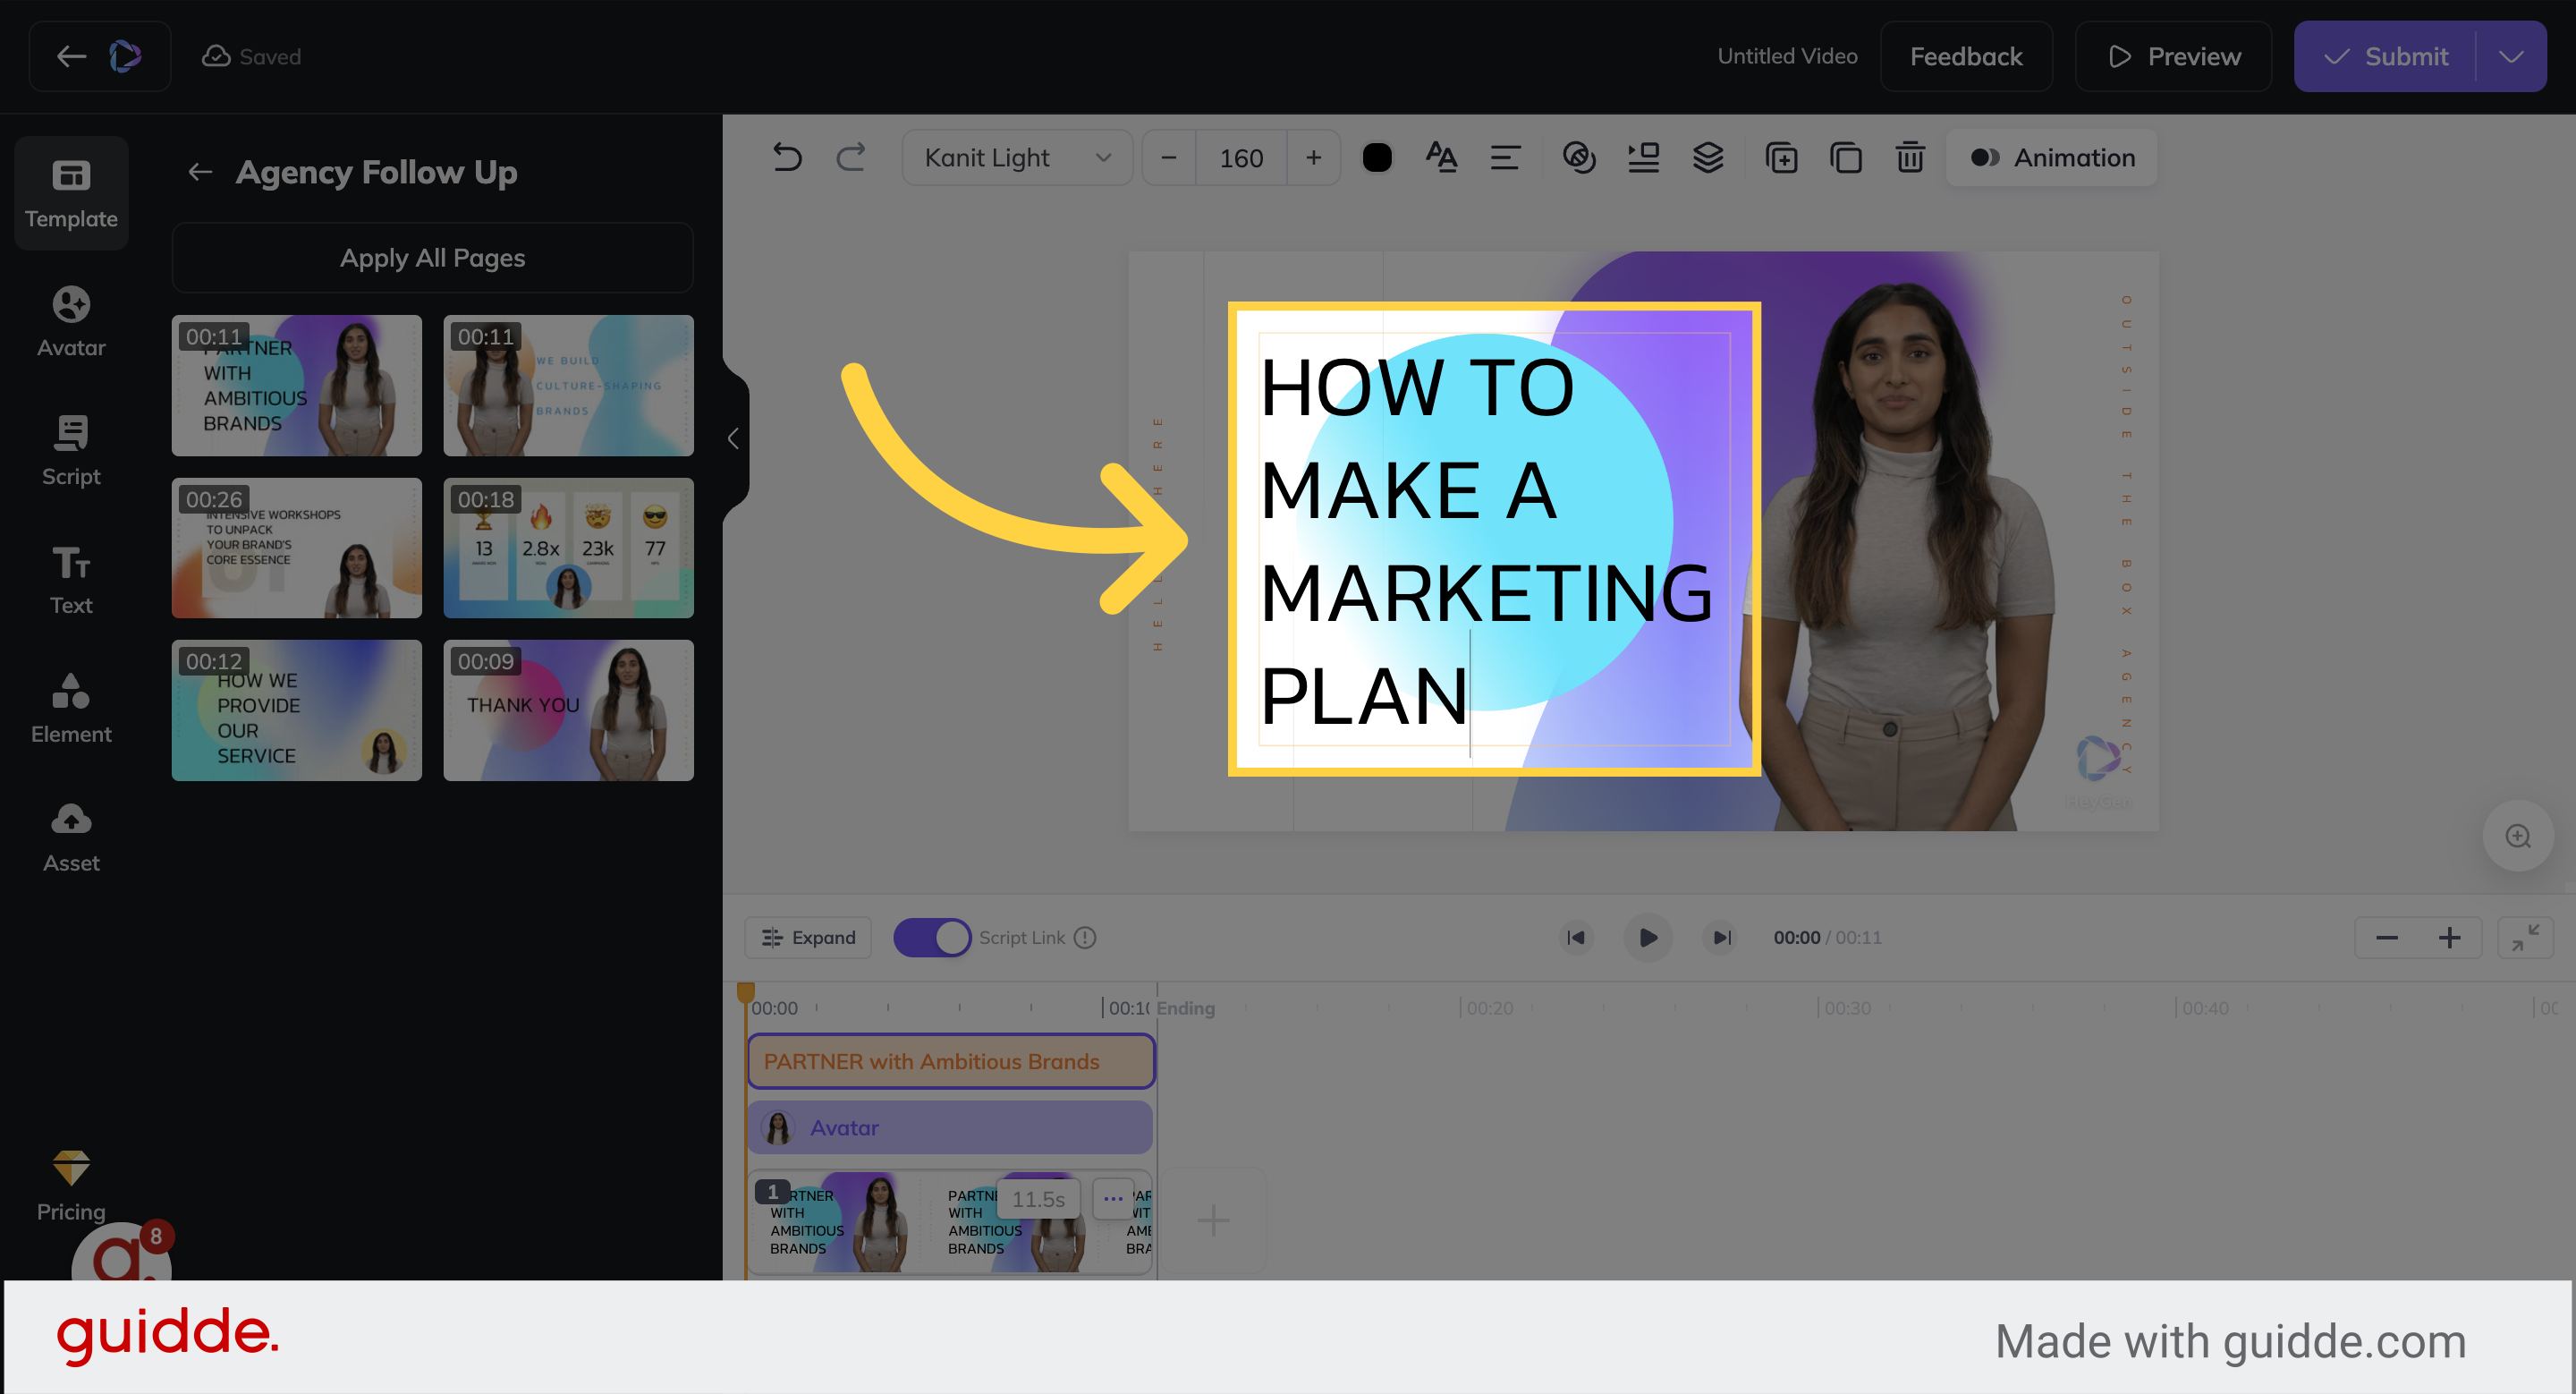Open the Layers order icon in the toolbar
This screenshot has height=1394, width=2576.
(1708, 157)
